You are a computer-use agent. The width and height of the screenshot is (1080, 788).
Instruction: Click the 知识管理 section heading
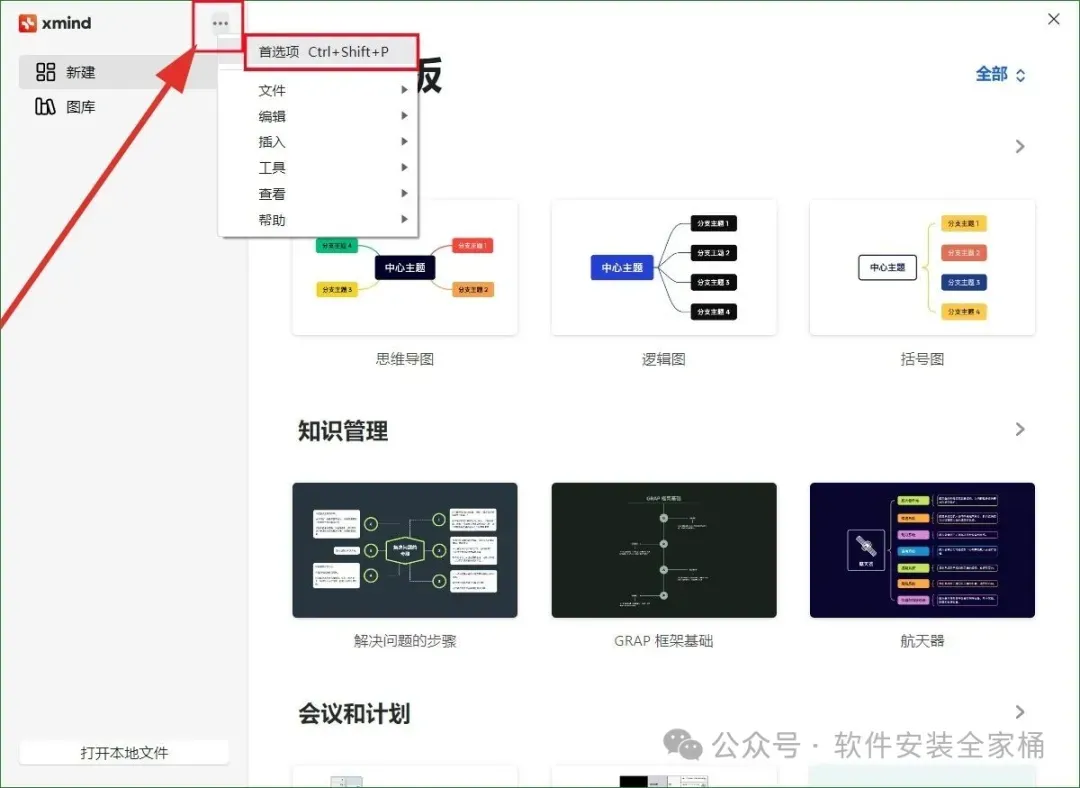[343, 431]
